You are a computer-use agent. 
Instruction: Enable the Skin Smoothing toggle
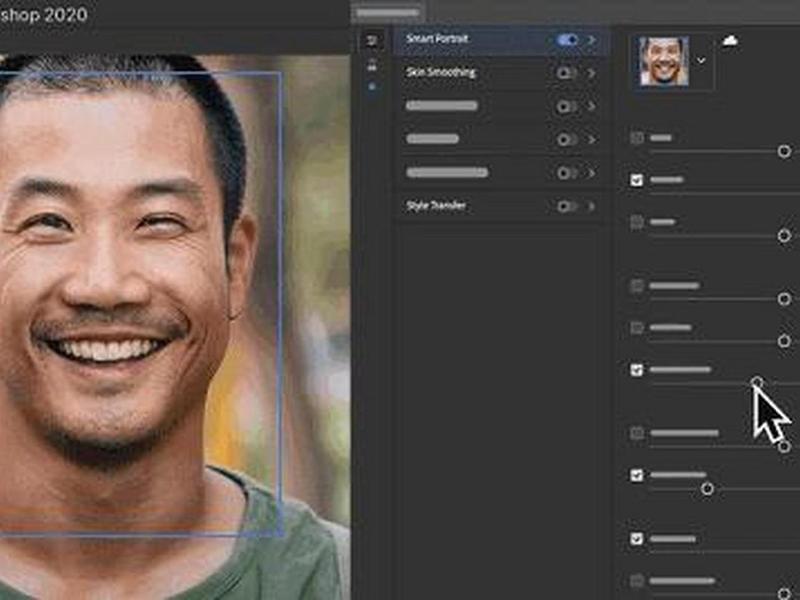coord(566,73)
